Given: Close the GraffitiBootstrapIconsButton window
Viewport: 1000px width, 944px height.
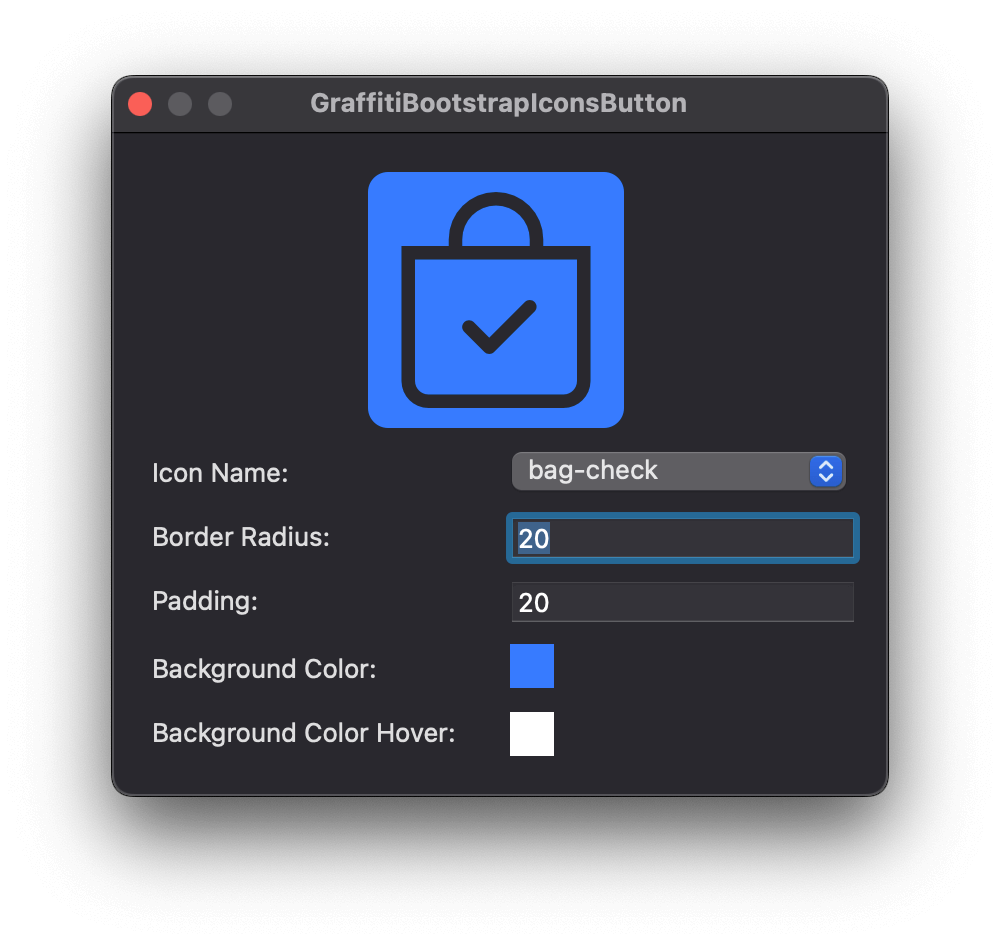Looking at the screenshot, I should click(140, 104).
